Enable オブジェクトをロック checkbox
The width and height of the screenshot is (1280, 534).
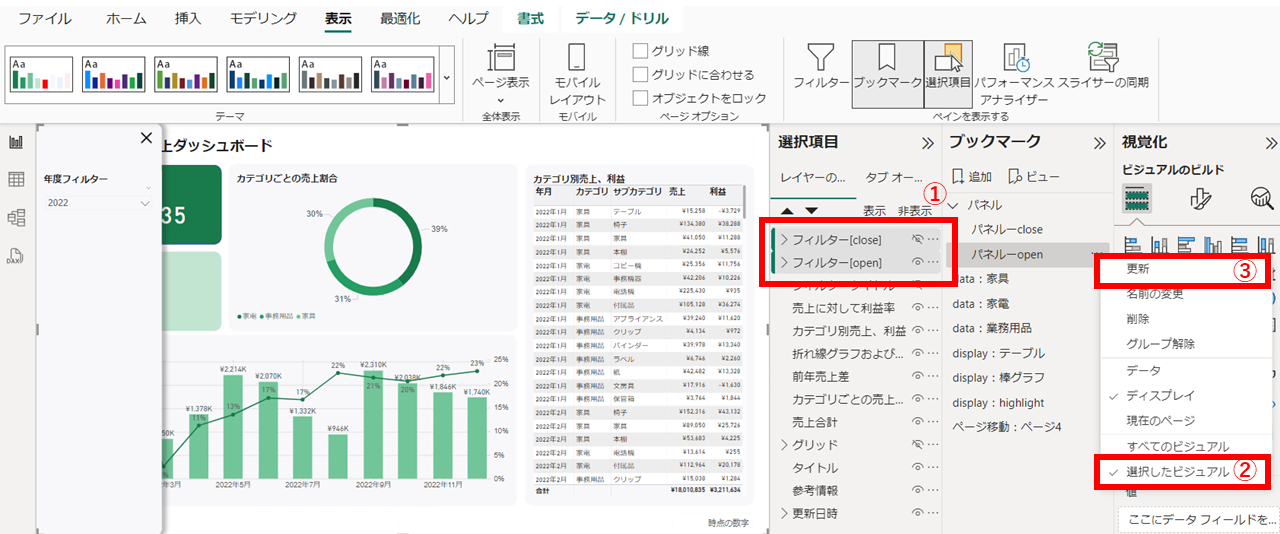coord(641,99)
